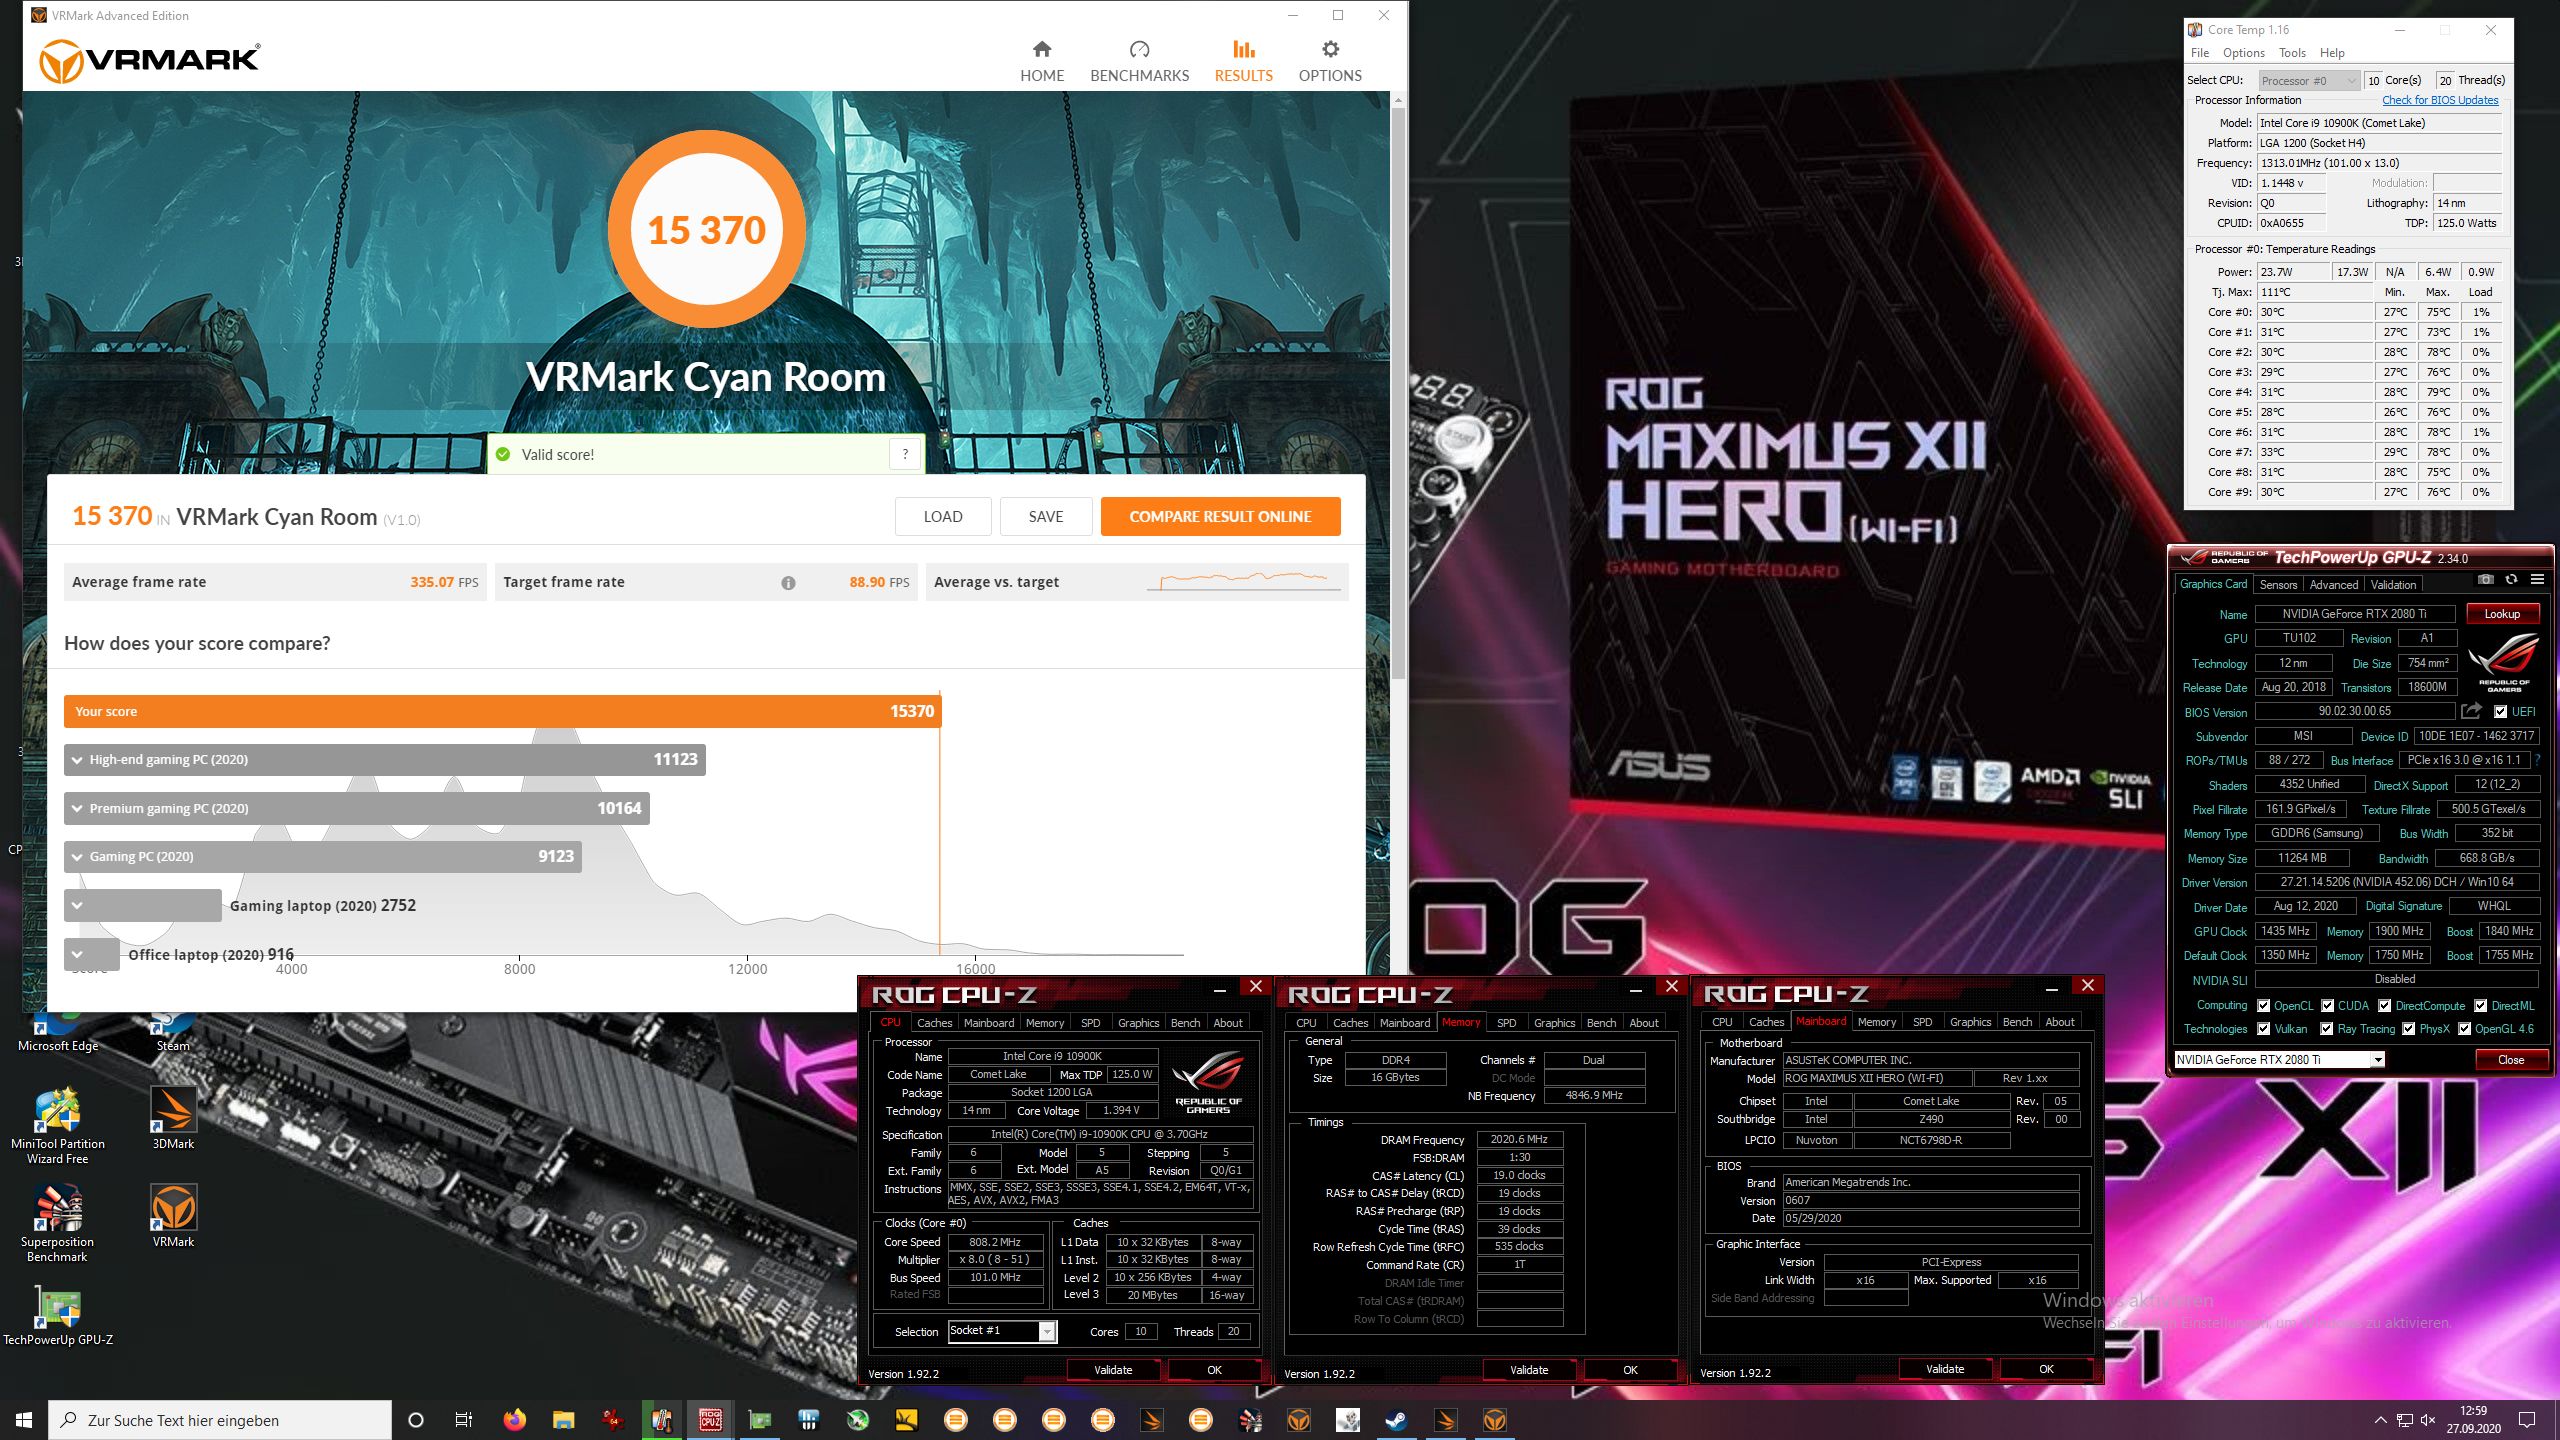Click the Check for BIOS Updates link
This screenshot has width=2560, height=1440.
2439,100
